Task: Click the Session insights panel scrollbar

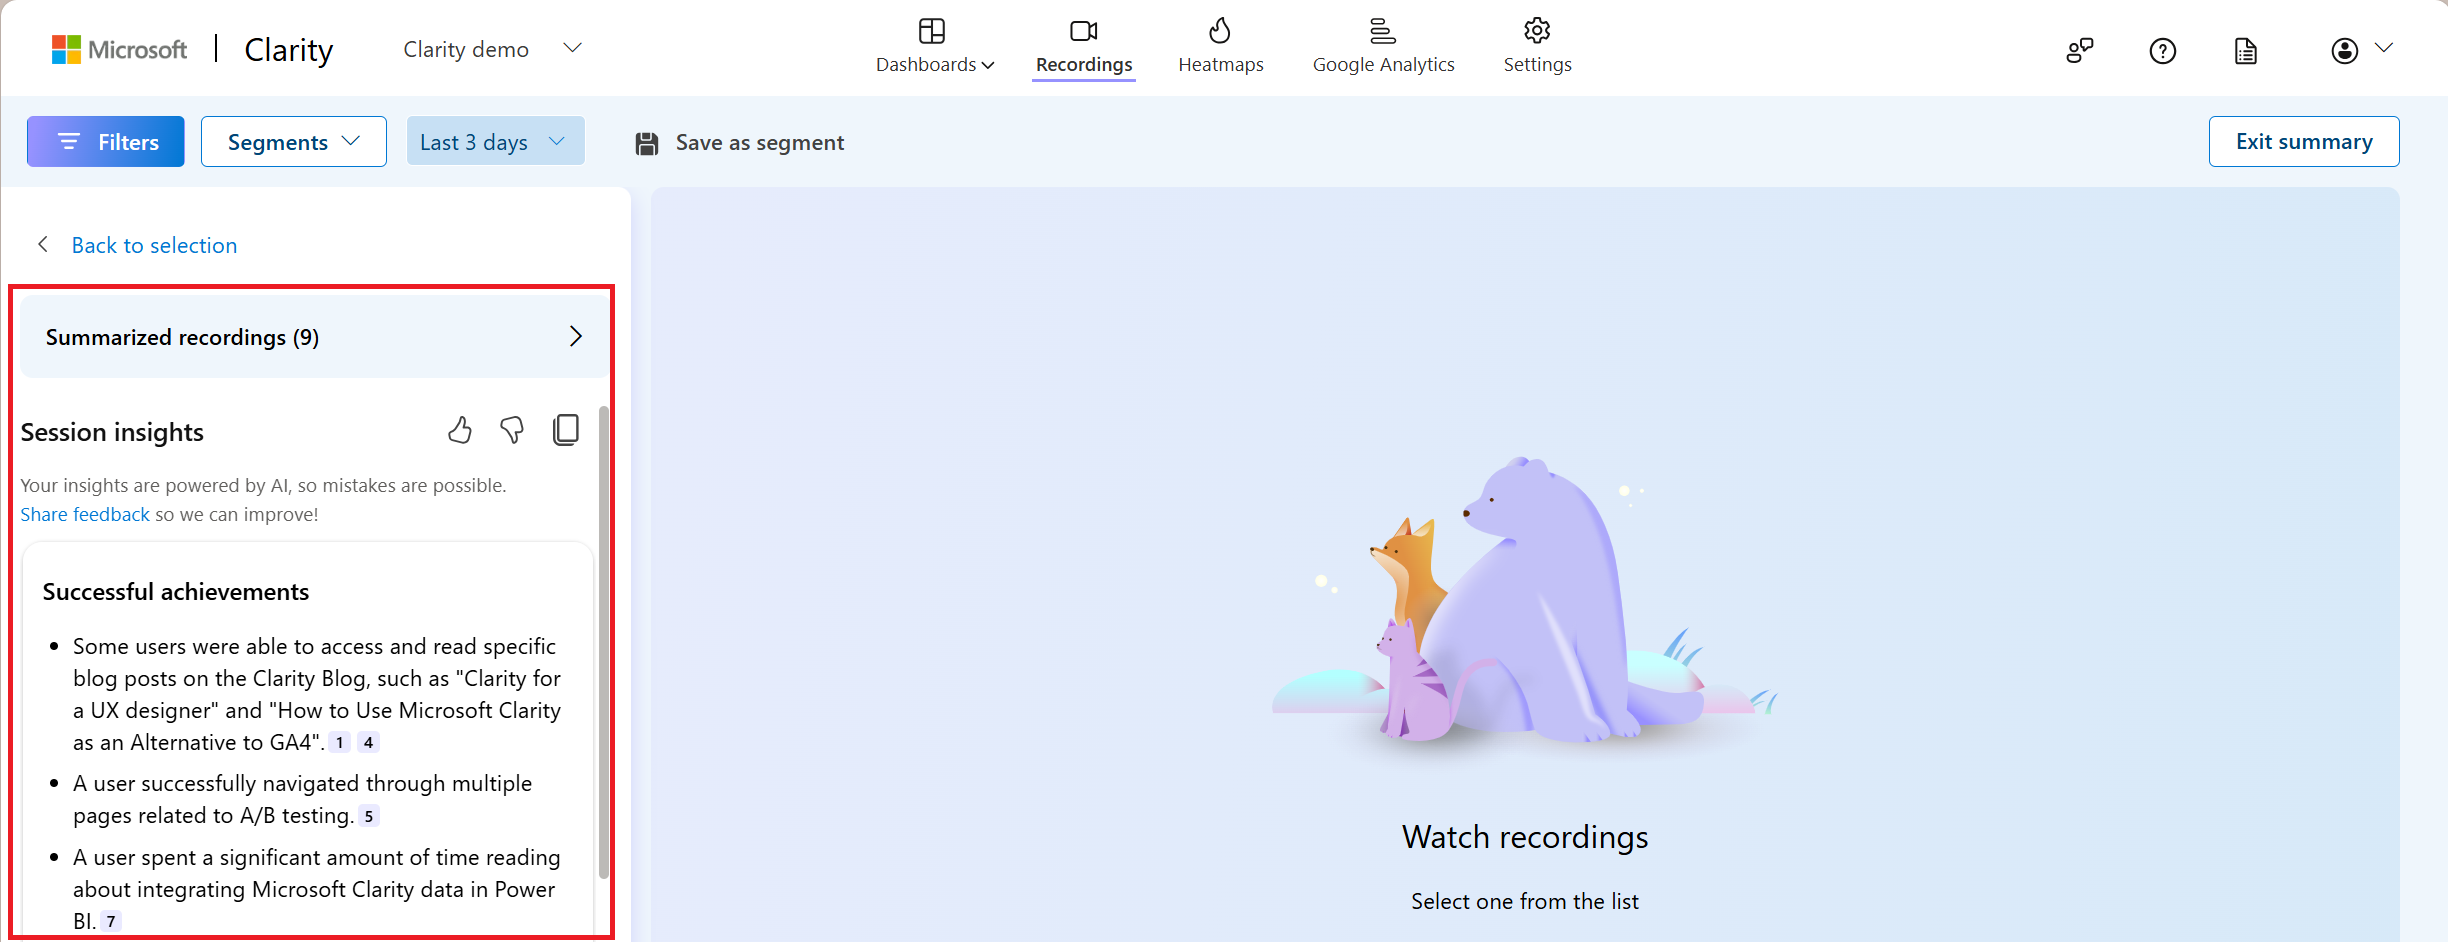Action: click(603, 641)
